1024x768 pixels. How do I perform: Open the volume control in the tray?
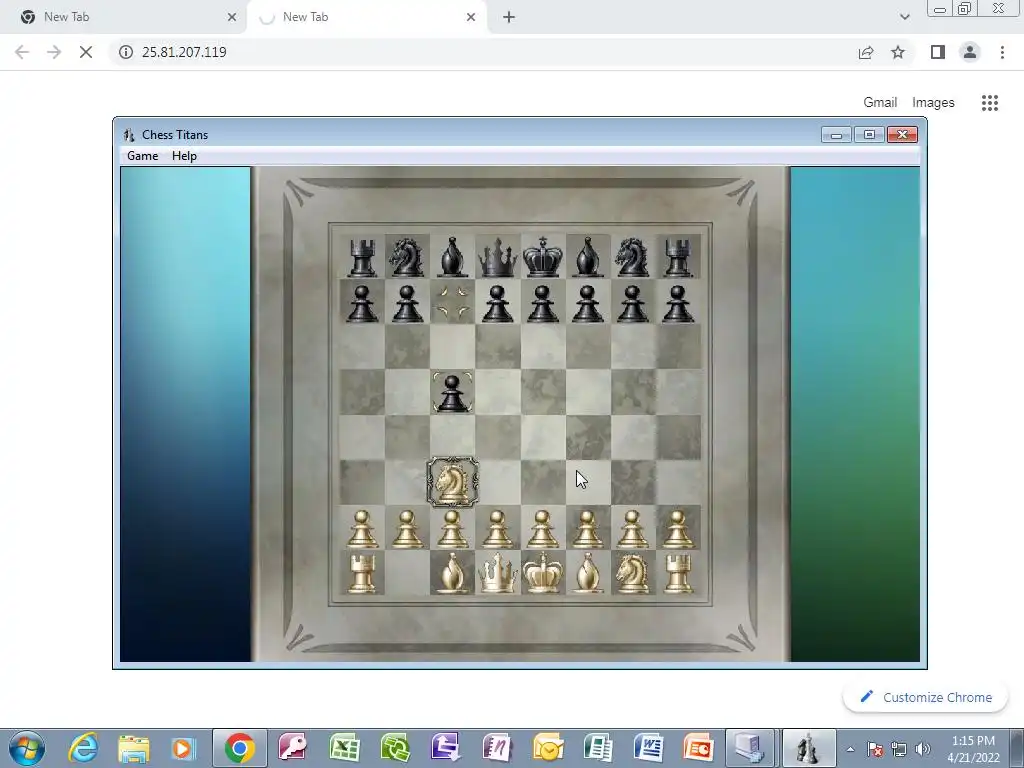click(923, 749)
